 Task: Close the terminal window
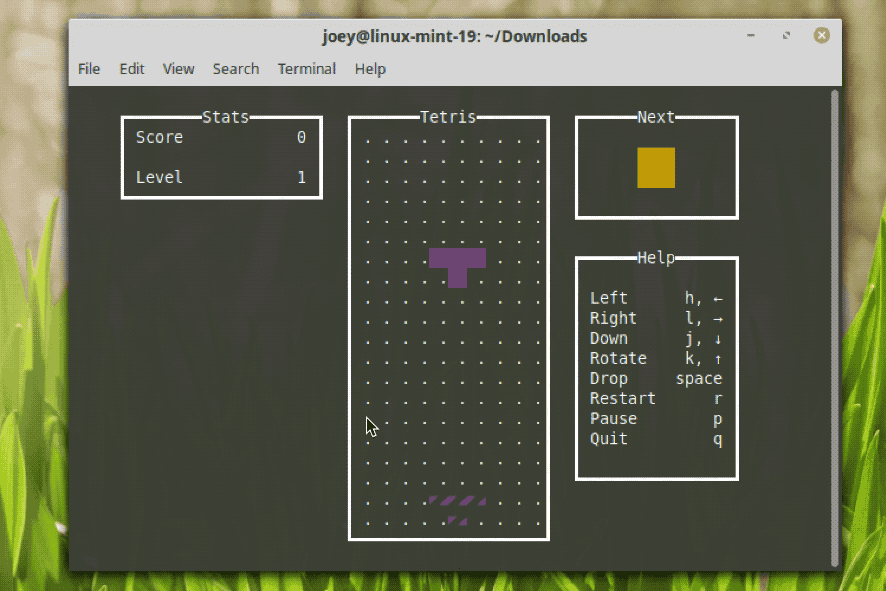[822, 36]
